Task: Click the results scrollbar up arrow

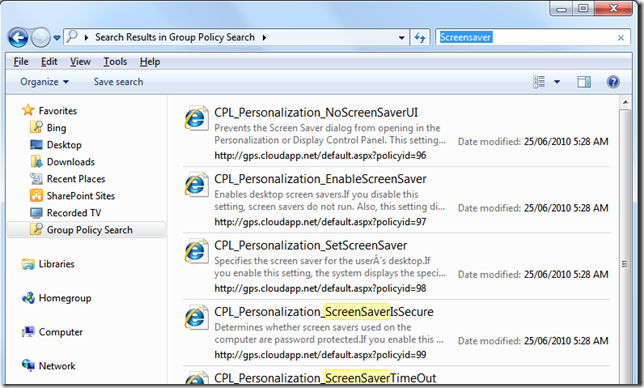Action: coord(625,102)
